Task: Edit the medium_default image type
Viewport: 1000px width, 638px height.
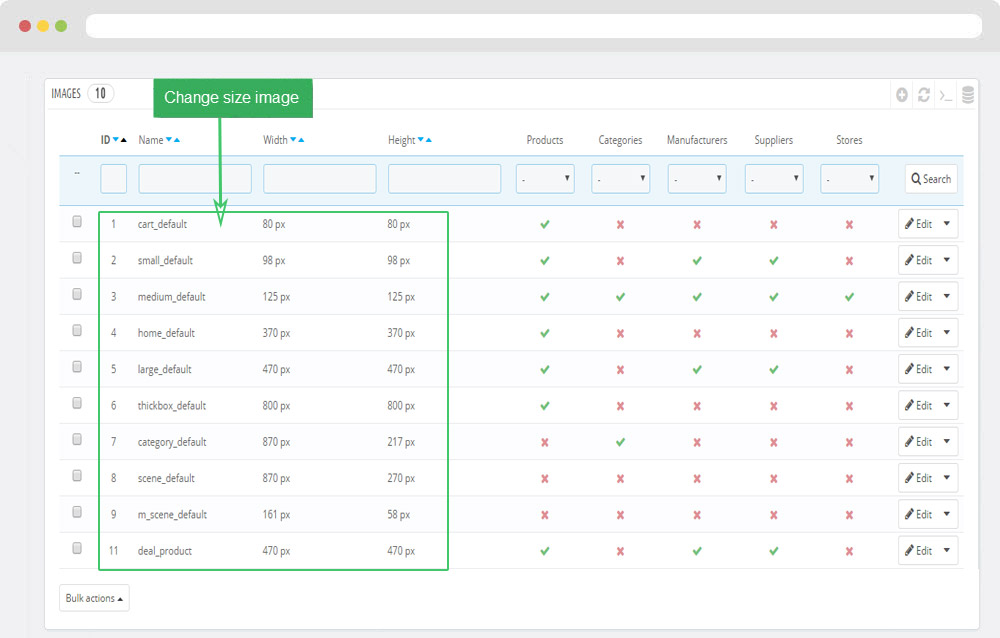Action: click(x=918, y=297)
